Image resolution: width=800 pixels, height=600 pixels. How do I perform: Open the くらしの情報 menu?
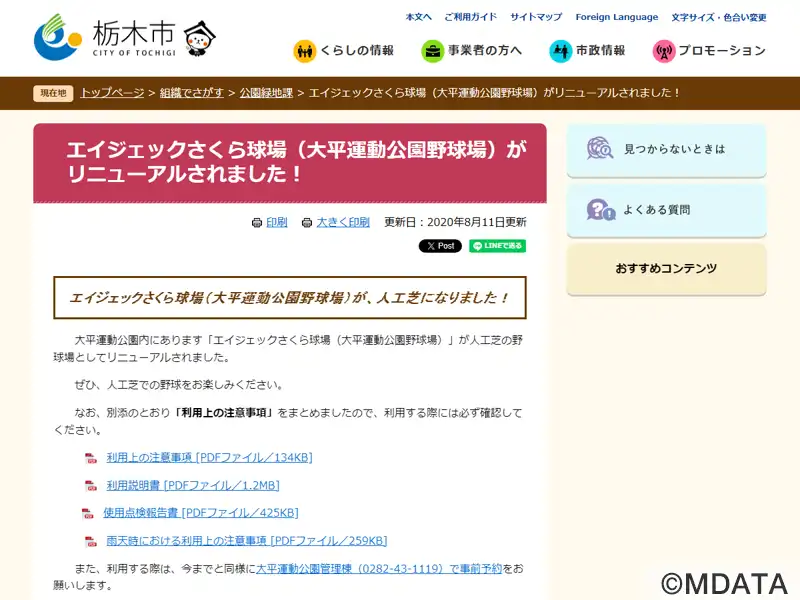pyautogui.click(x=343, y=51)
